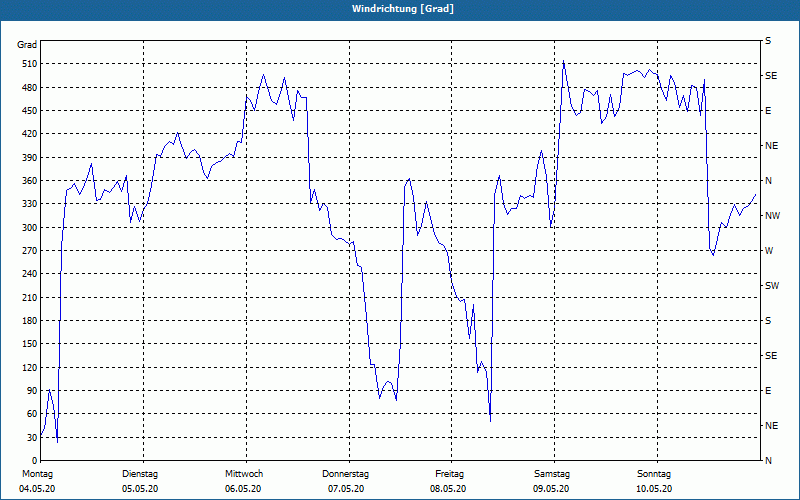This screenshot has height=500, width=800.
Task: Select the date 07.05.20
Action: (346, 489)
